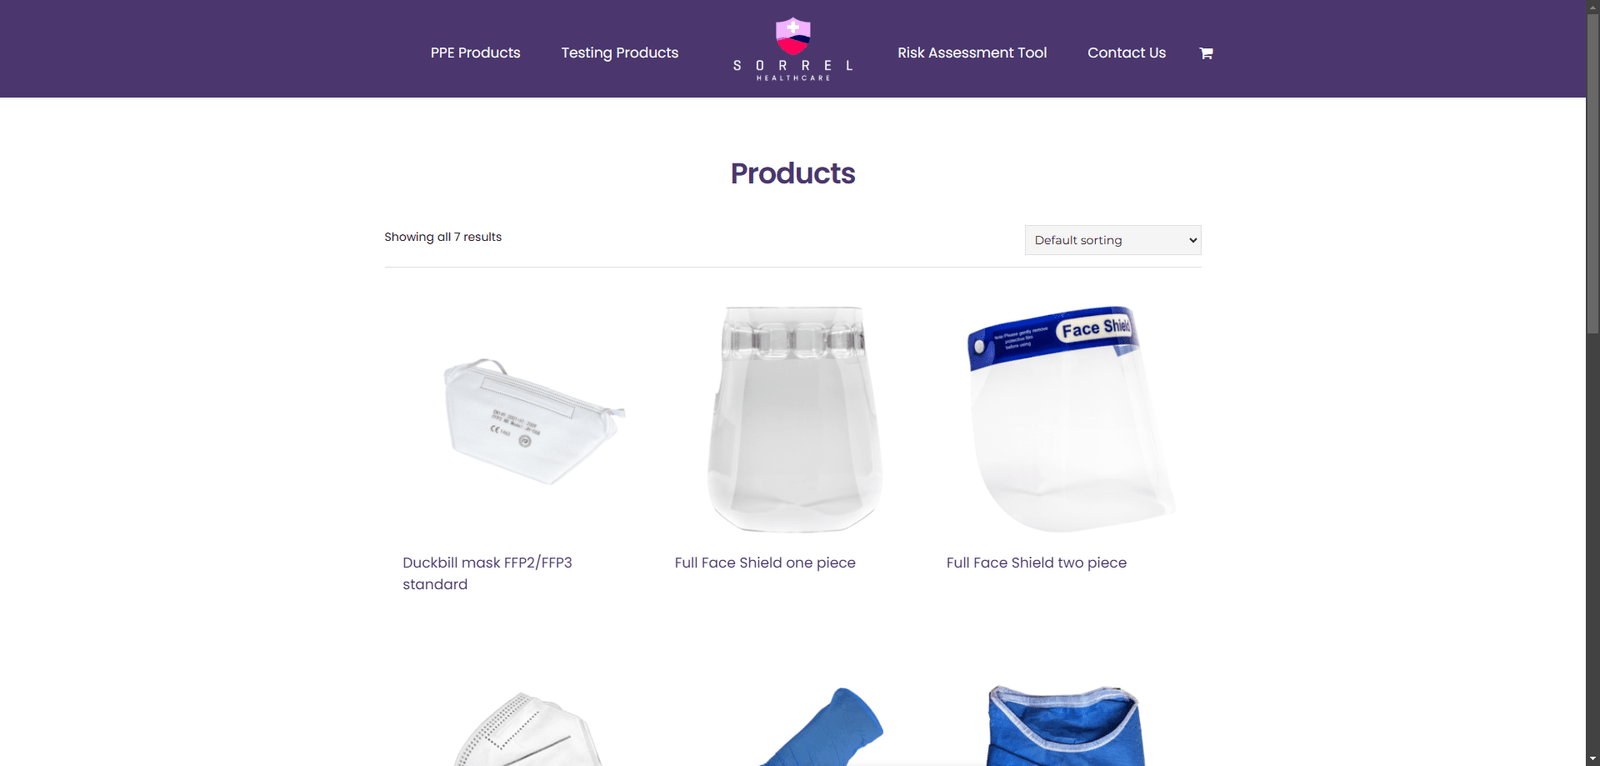This screenshot has height=766, width=1600.
Task: Open PPE Products menu item
Action: [x=475, y=53]
